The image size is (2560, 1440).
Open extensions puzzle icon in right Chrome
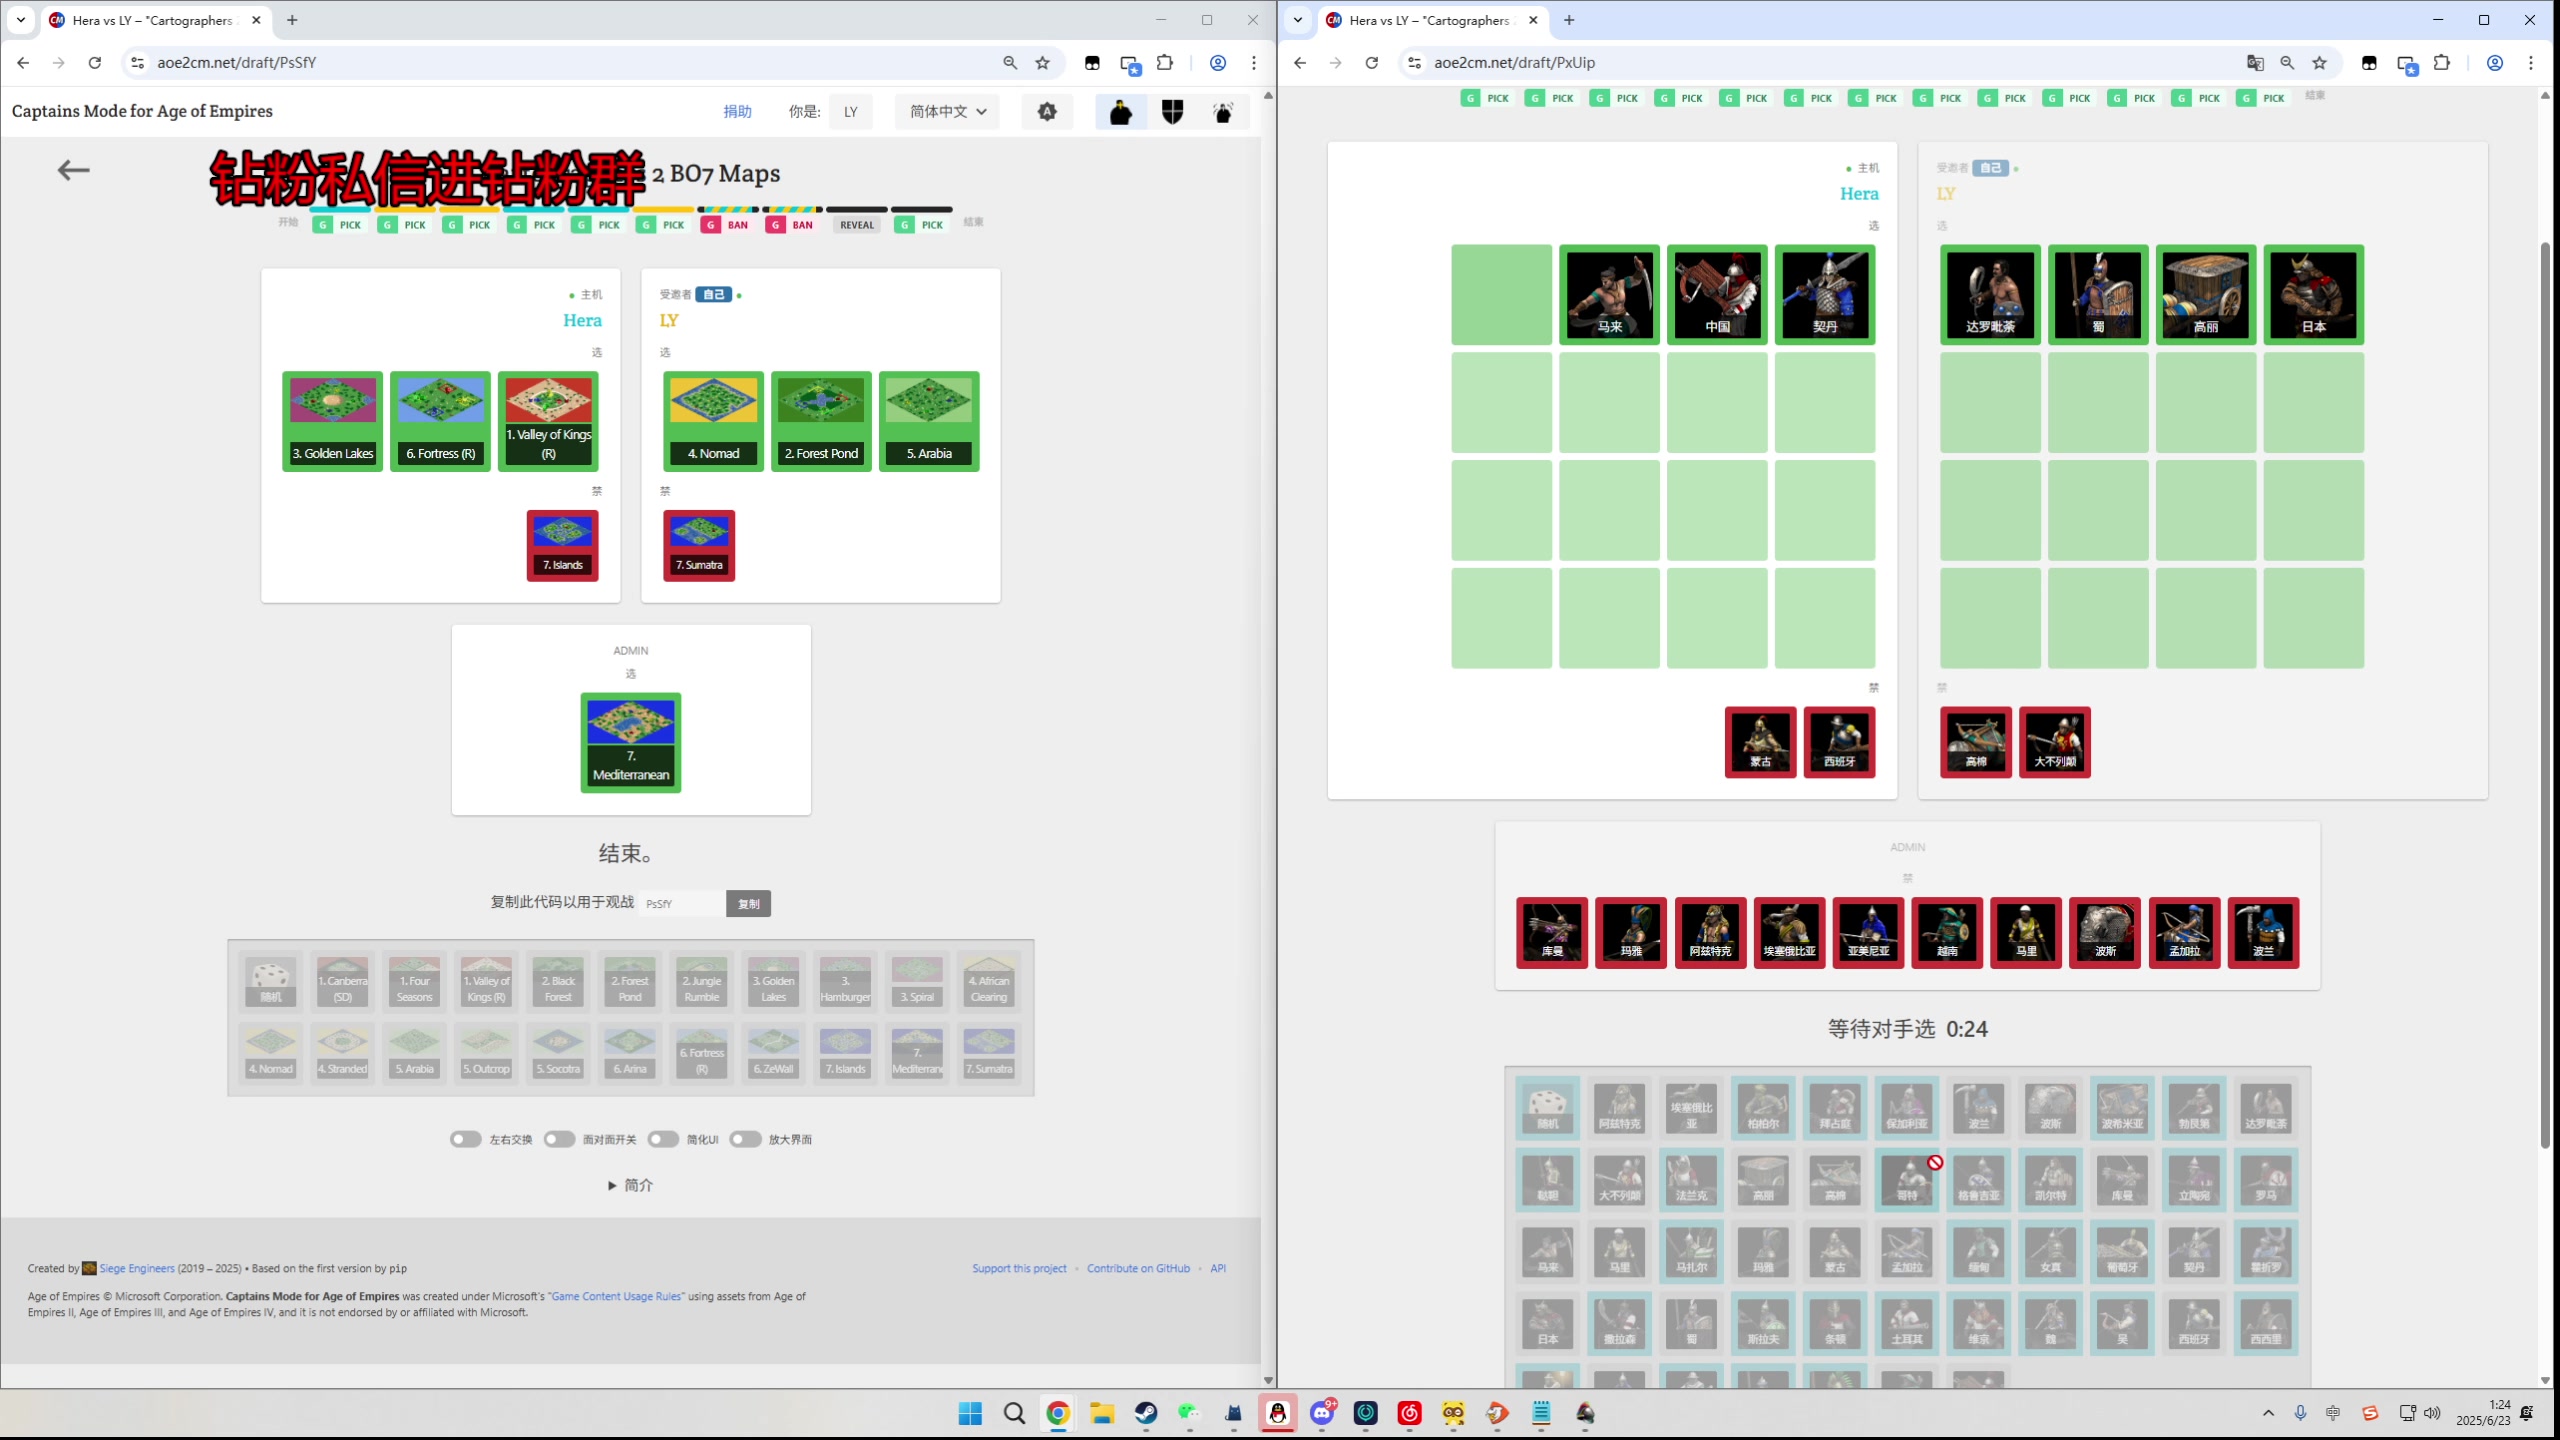pos(2442,62)
